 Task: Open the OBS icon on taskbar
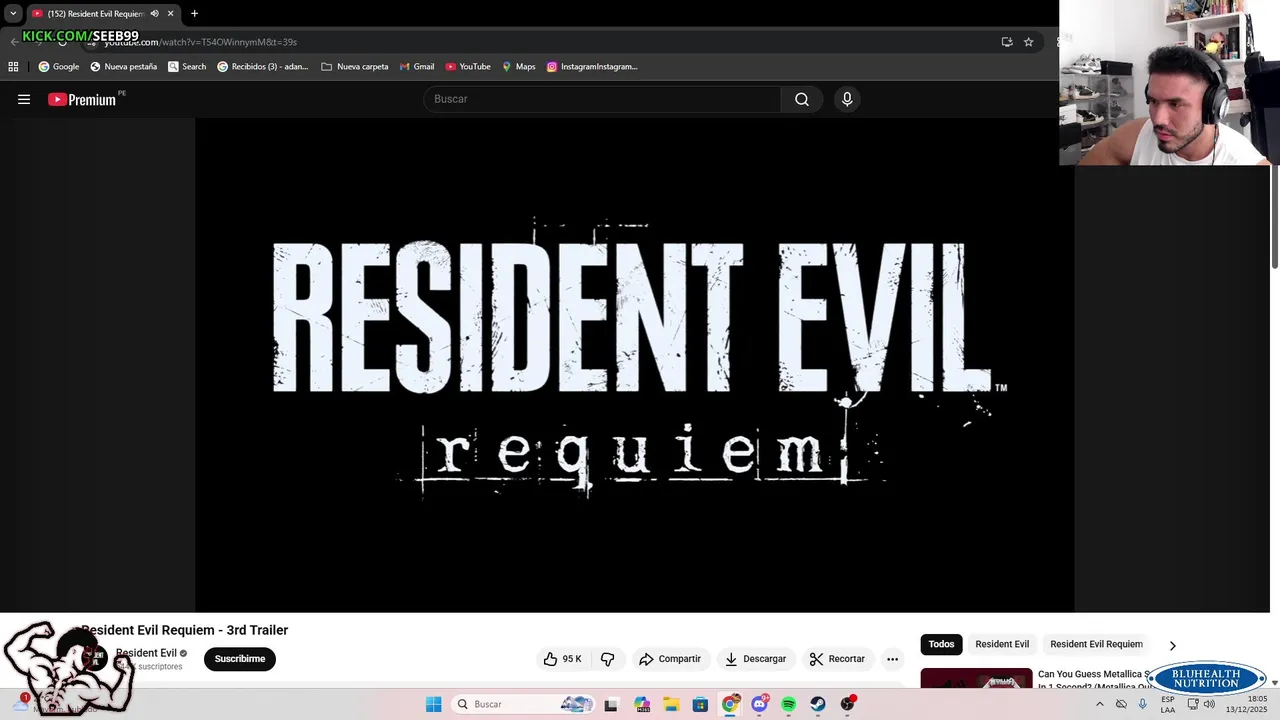coord(848,704)
